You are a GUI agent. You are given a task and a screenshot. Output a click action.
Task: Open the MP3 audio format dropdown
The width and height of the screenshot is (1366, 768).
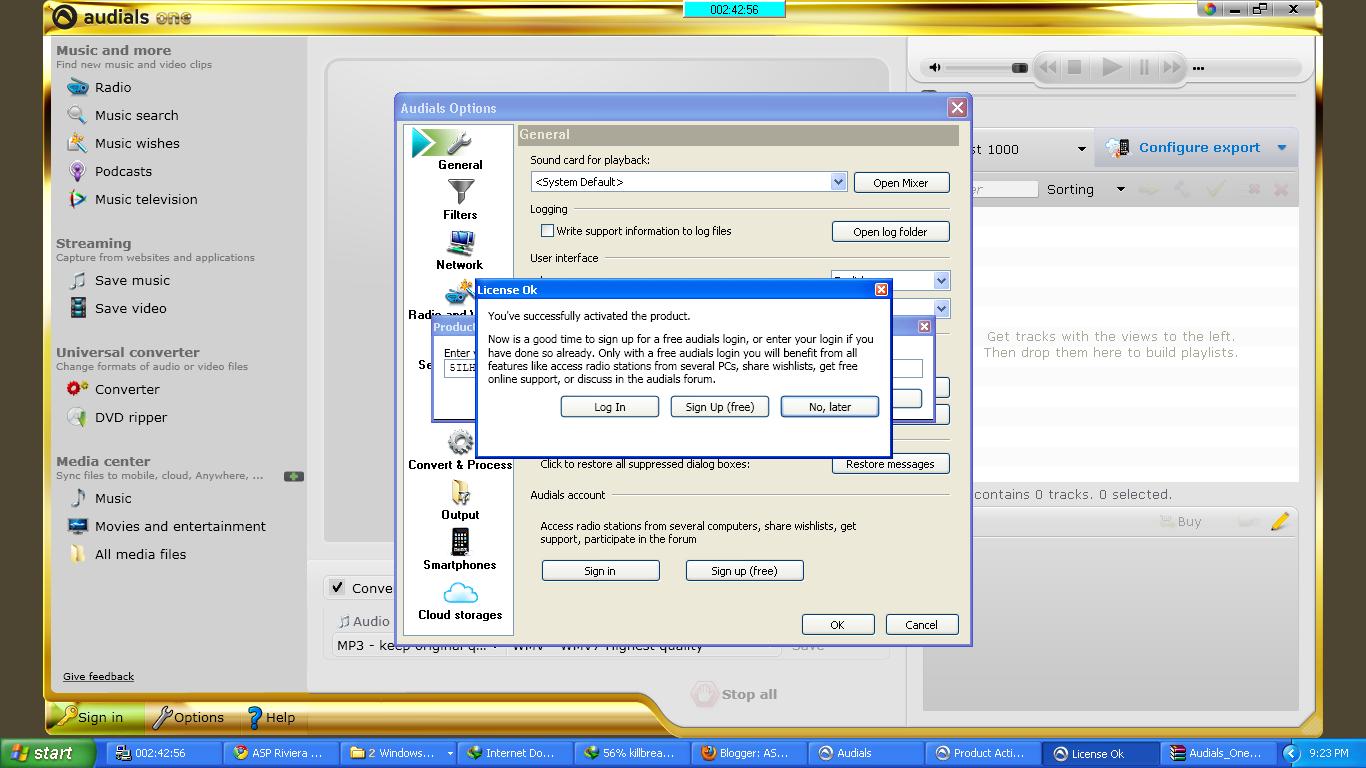point(416,645)
